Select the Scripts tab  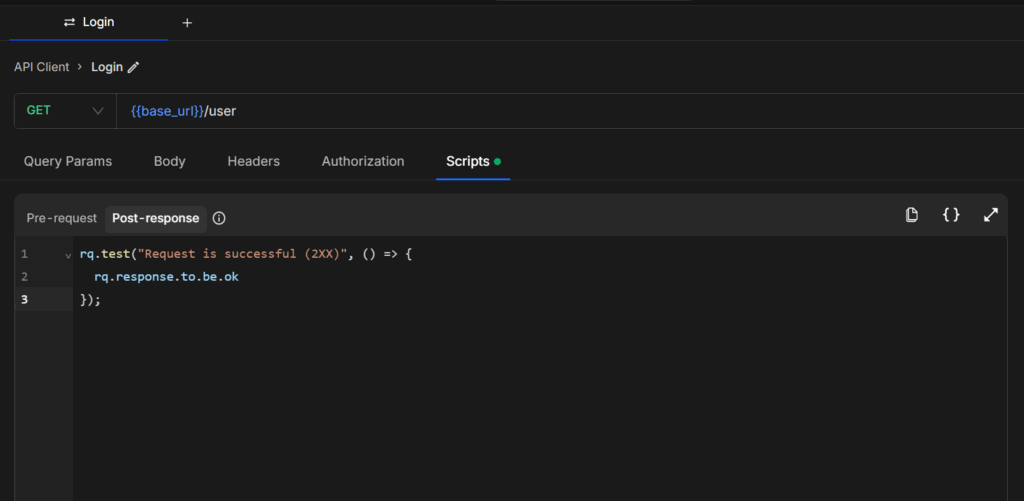click(468, 161)
